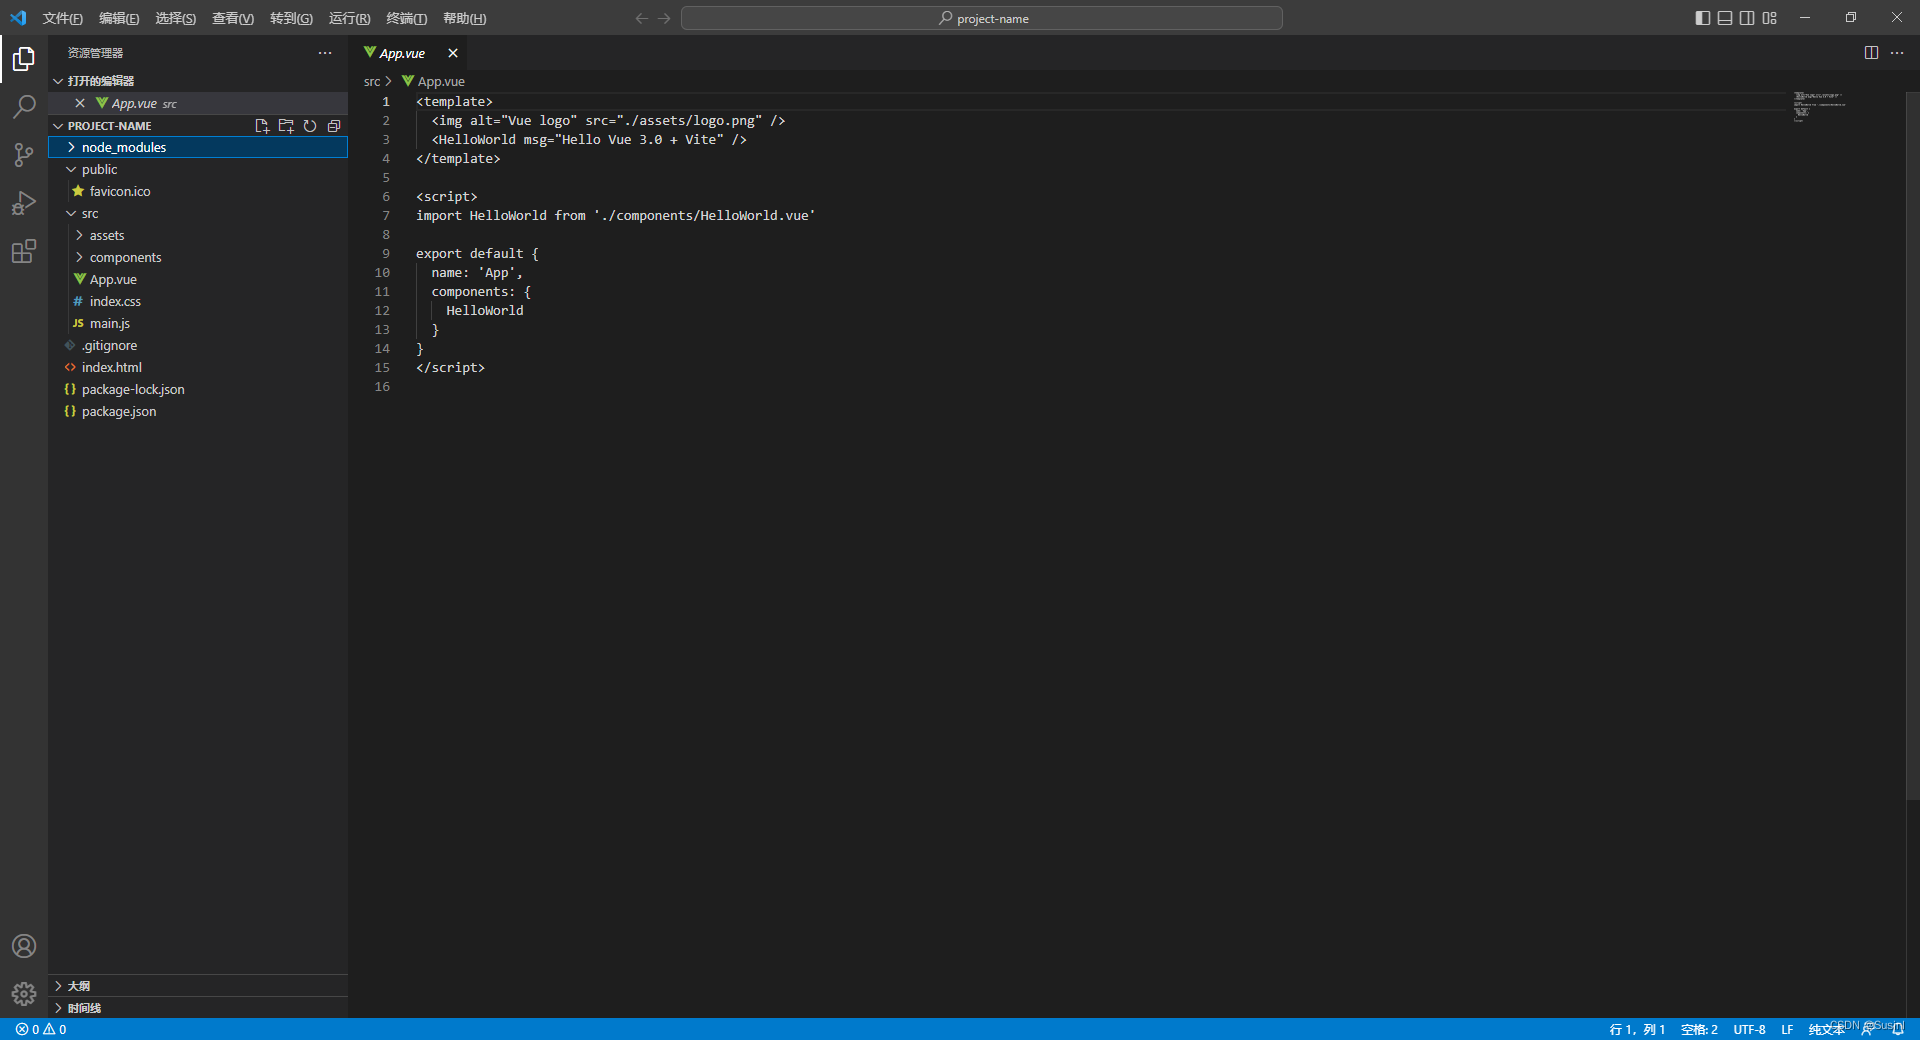
Task: Change LF end of line sequence
Action: pyautogui.click(x=1787, y=1029)
